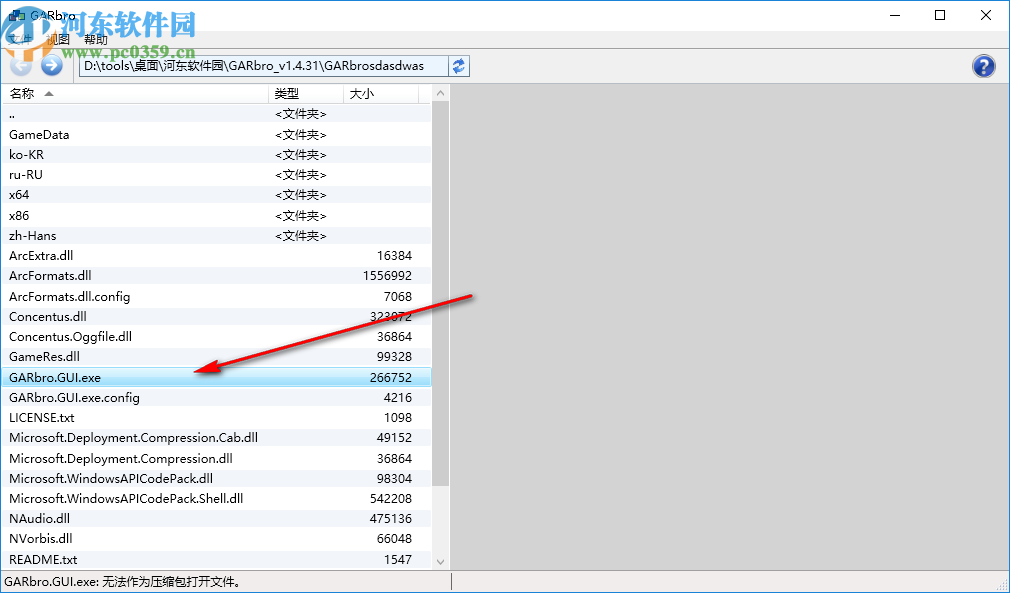Open the 文件 menu

pos(20,39)
